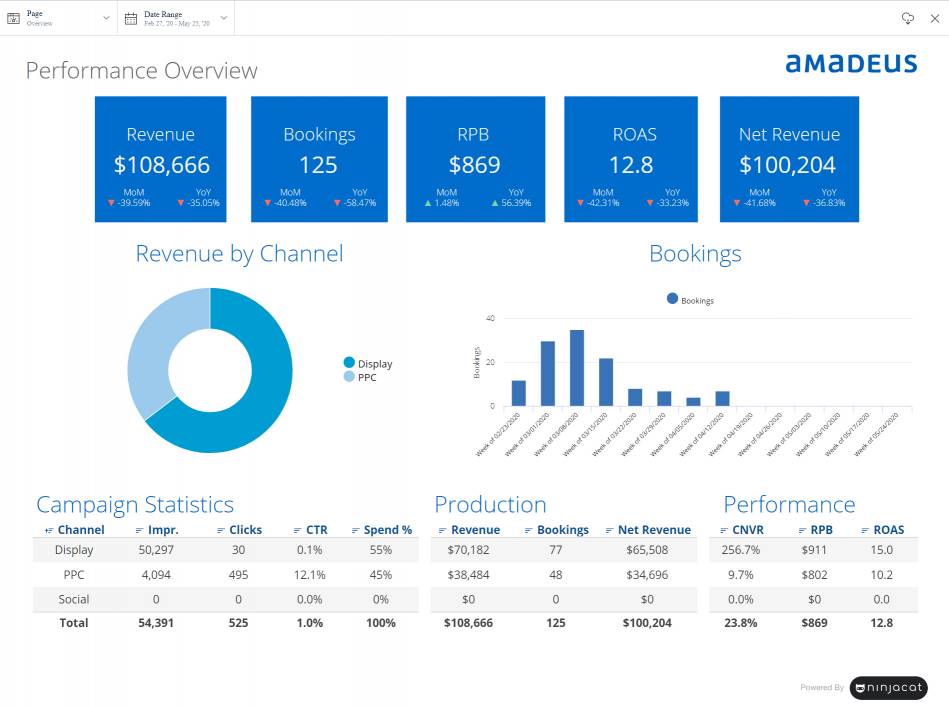
Task: Toggle the Bookings series in chart legend
Action: pyautogui.click(x=672, y=299)
